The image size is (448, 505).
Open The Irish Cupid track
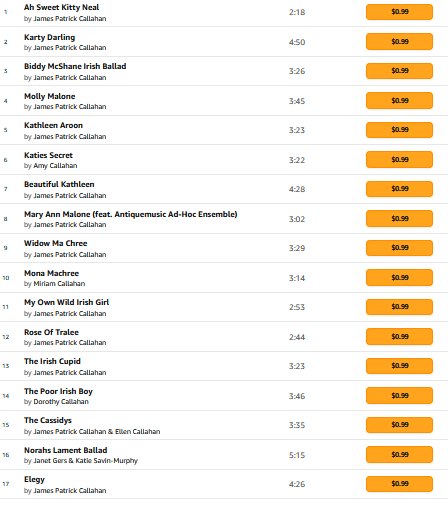[x=52, y=361]
